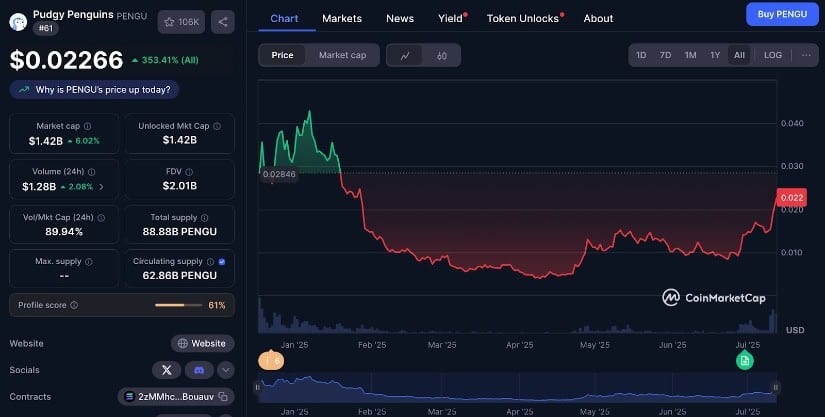Screen dimensions: 825x417
Task: Open the Yield tab
Action: pos(451,18)
